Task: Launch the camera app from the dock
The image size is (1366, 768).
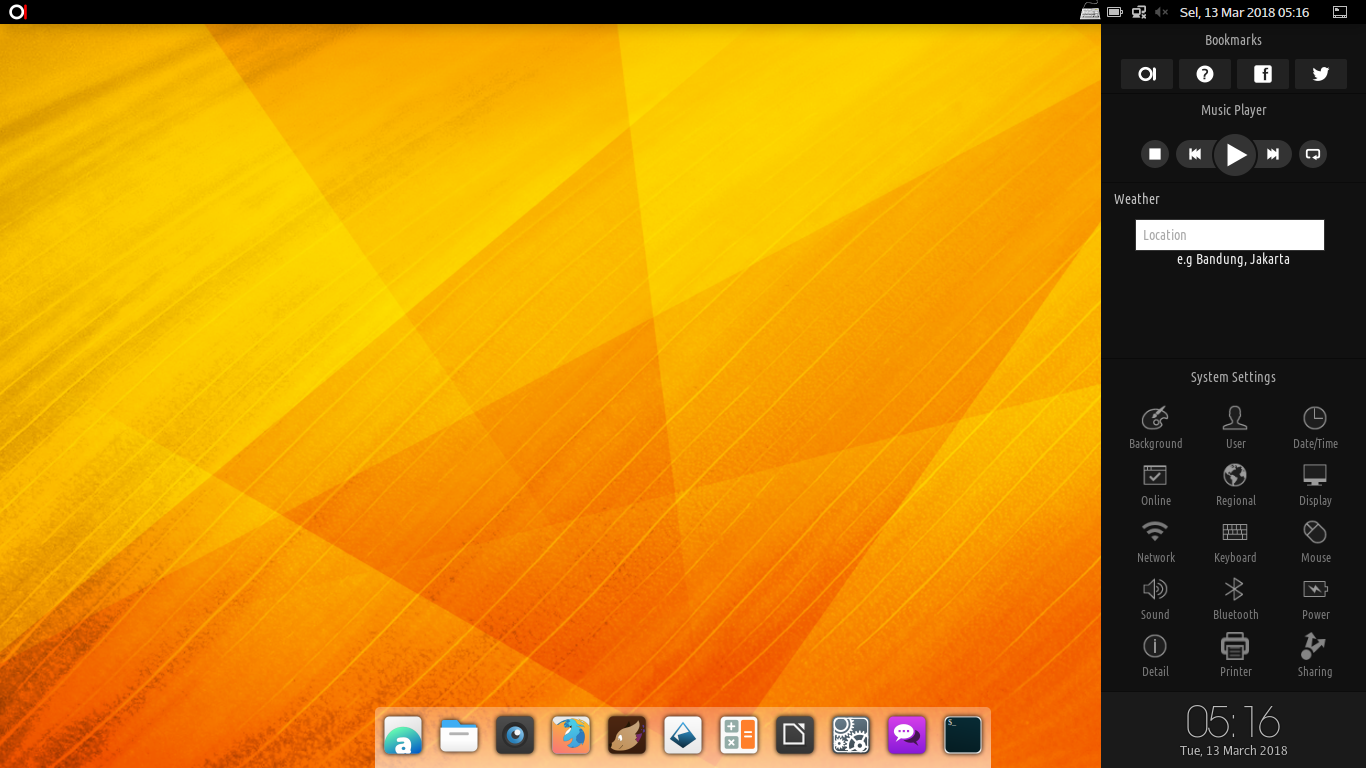Action: pyautogui.click(x=515, y=736)
